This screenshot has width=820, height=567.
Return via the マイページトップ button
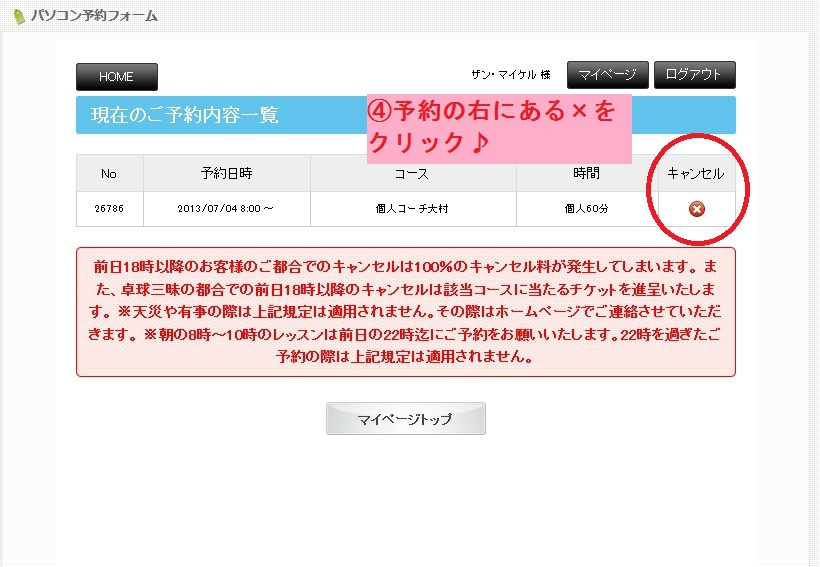coord(406,418)
